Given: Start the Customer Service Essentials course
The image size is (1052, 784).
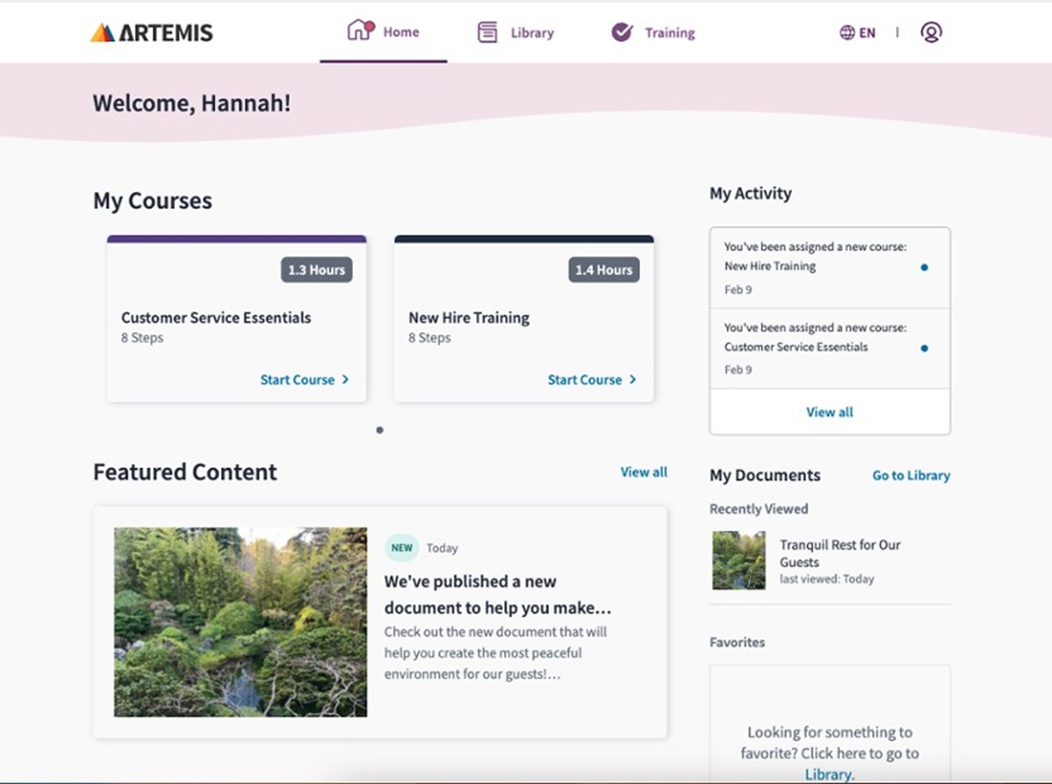Looking at the screenshot, I should click(x=297, y=380).
